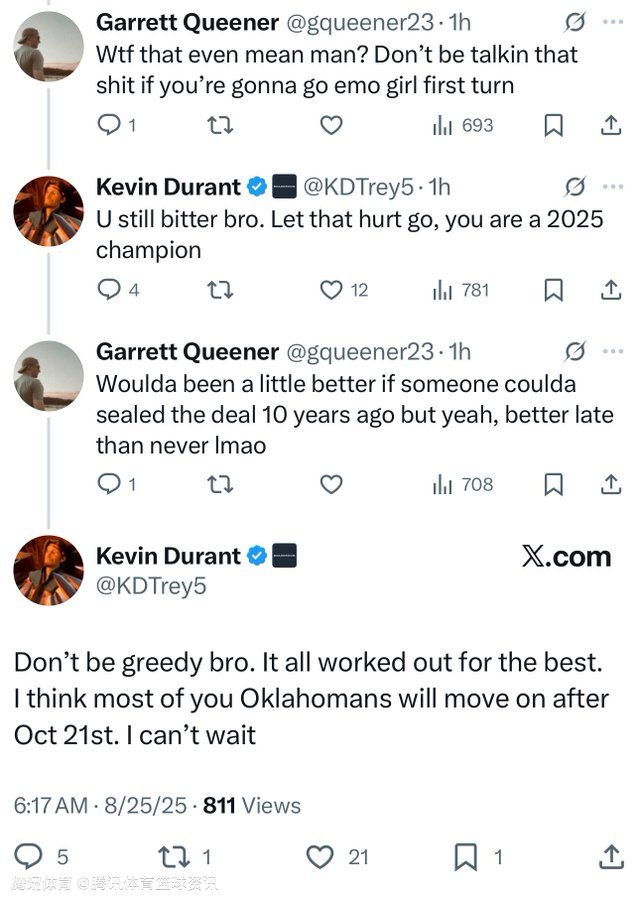Open three-dot menu on Garrett's "Woulda been" tweet

click(x=613, y=351)
